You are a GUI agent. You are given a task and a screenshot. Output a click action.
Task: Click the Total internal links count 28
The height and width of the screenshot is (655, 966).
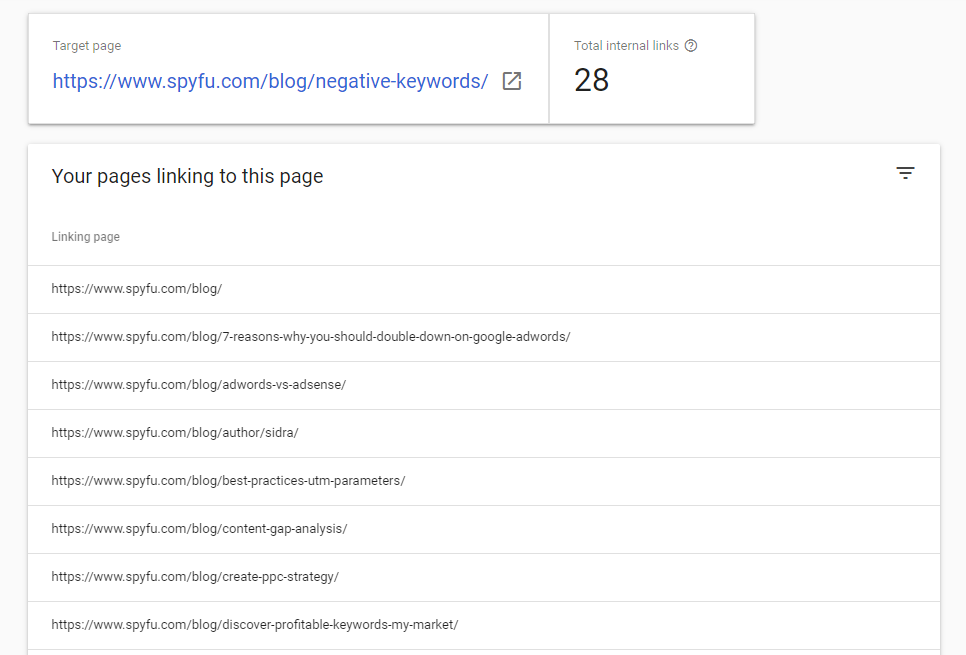pos(591,80)
